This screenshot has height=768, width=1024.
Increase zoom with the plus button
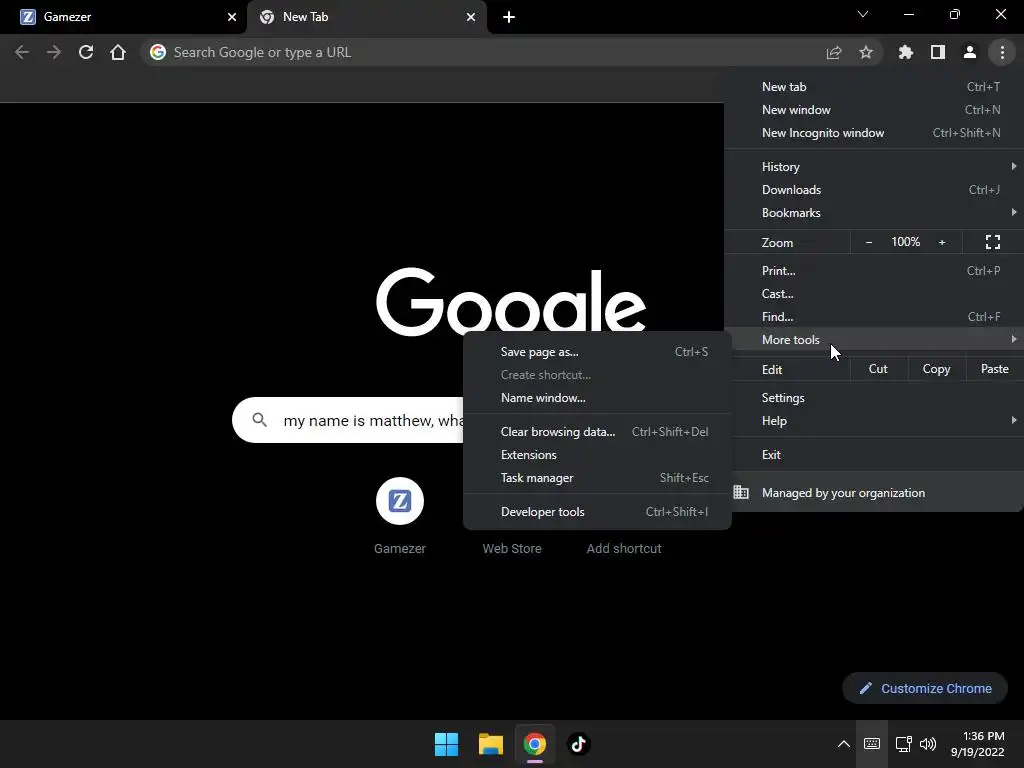(x=942, y=242)
